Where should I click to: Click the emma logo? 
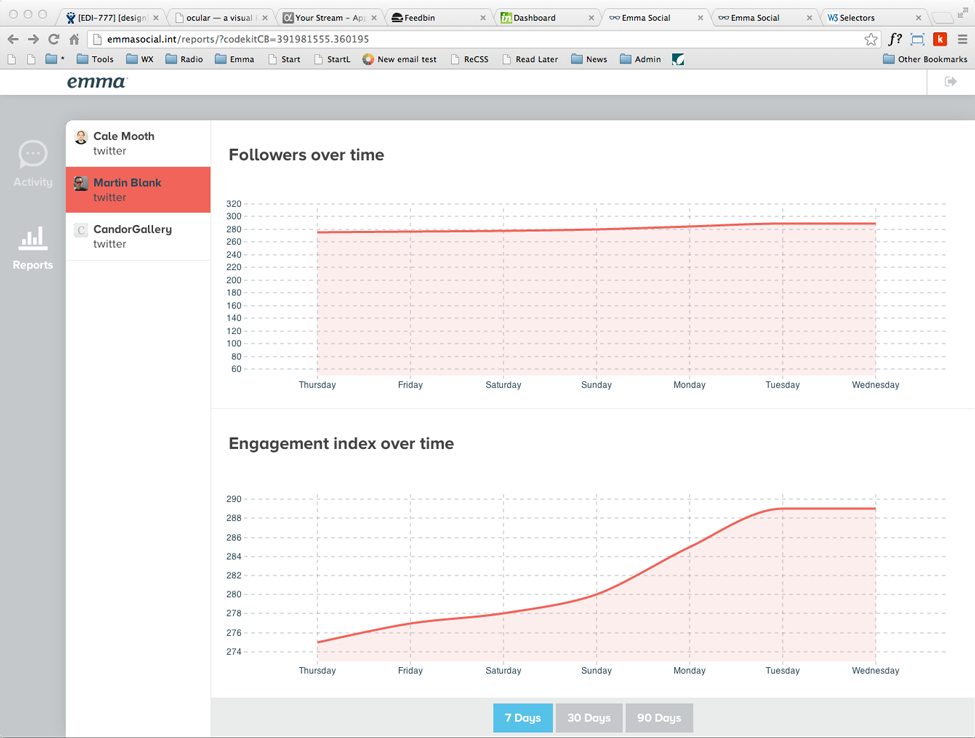(96, 82)
